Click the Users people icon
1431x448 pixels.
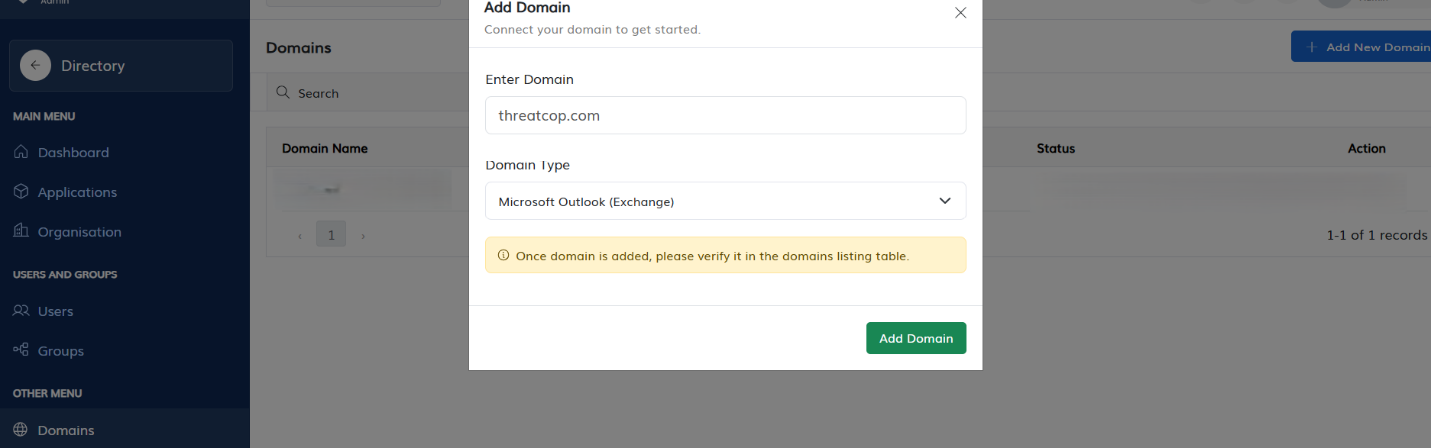tap(21, 311)
